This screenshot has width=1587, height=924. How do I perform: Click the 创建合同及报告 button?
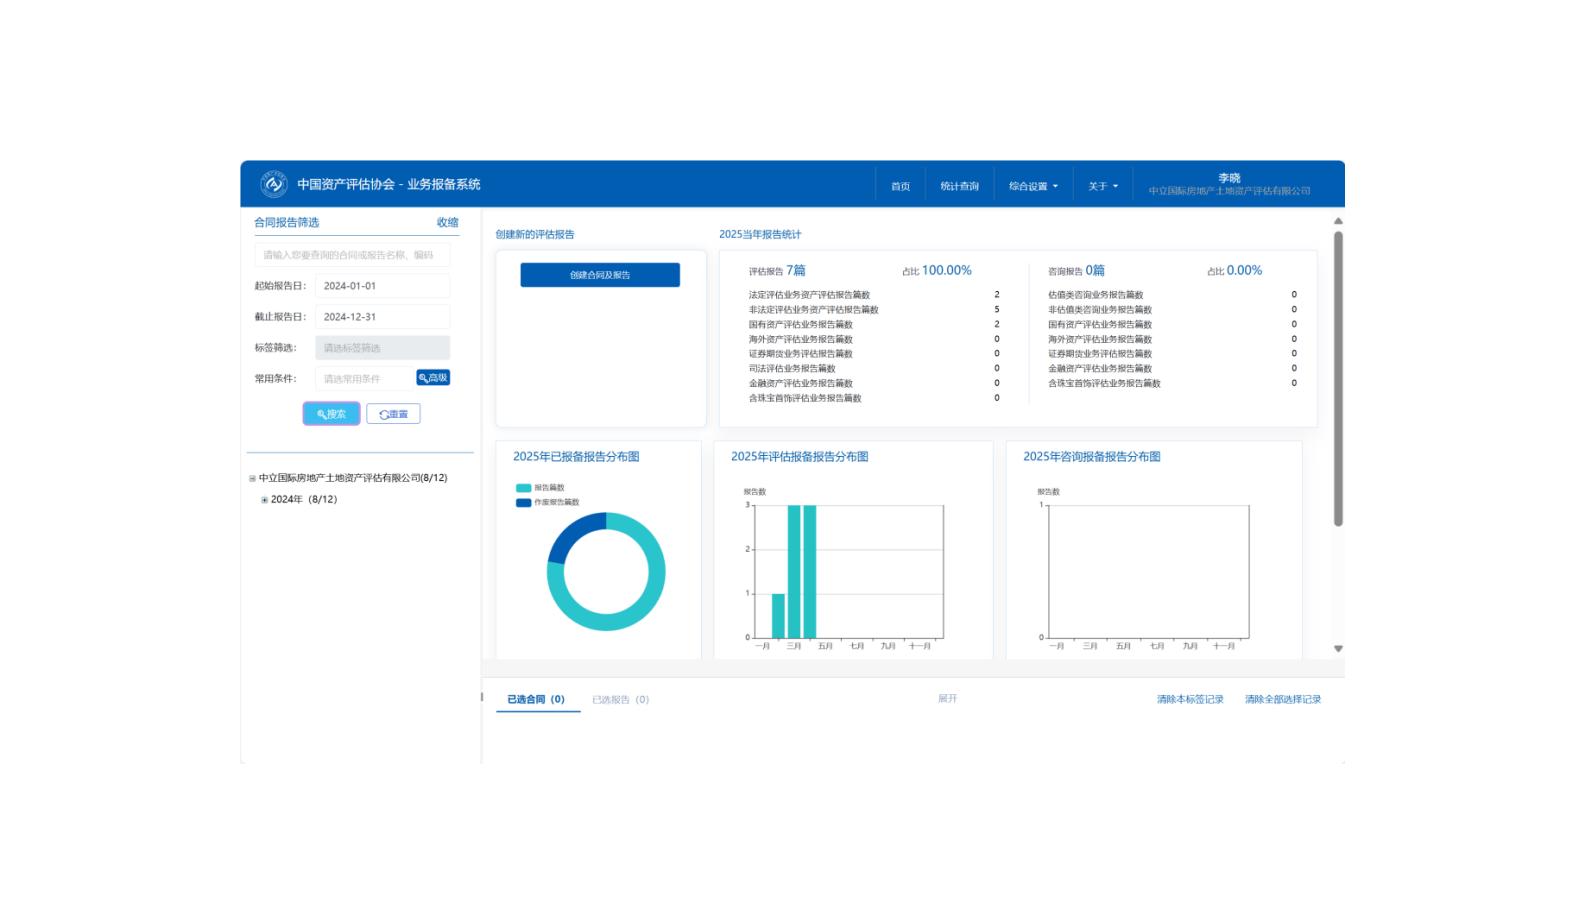tap(600, 275)
